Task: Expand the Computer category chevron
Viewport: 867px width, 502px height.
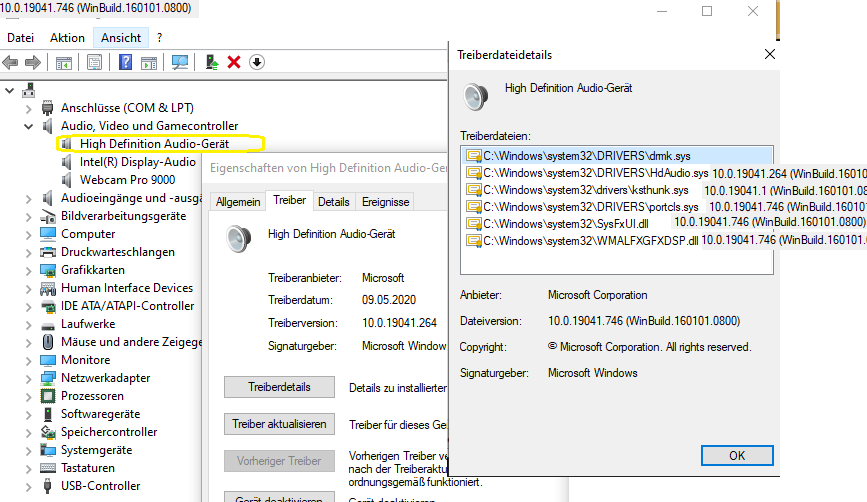Action: click(28, 234)
